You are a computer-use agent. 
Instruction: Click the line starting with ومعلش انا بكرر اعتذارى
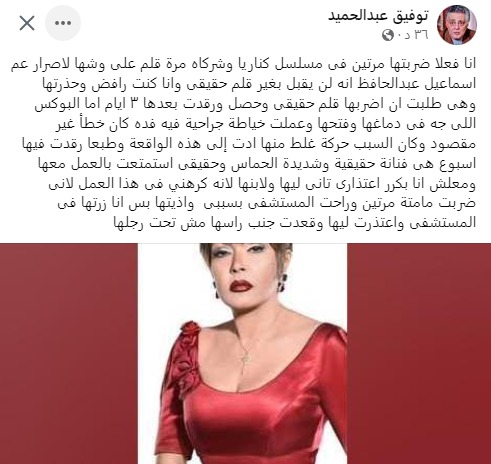coord(262,183)
